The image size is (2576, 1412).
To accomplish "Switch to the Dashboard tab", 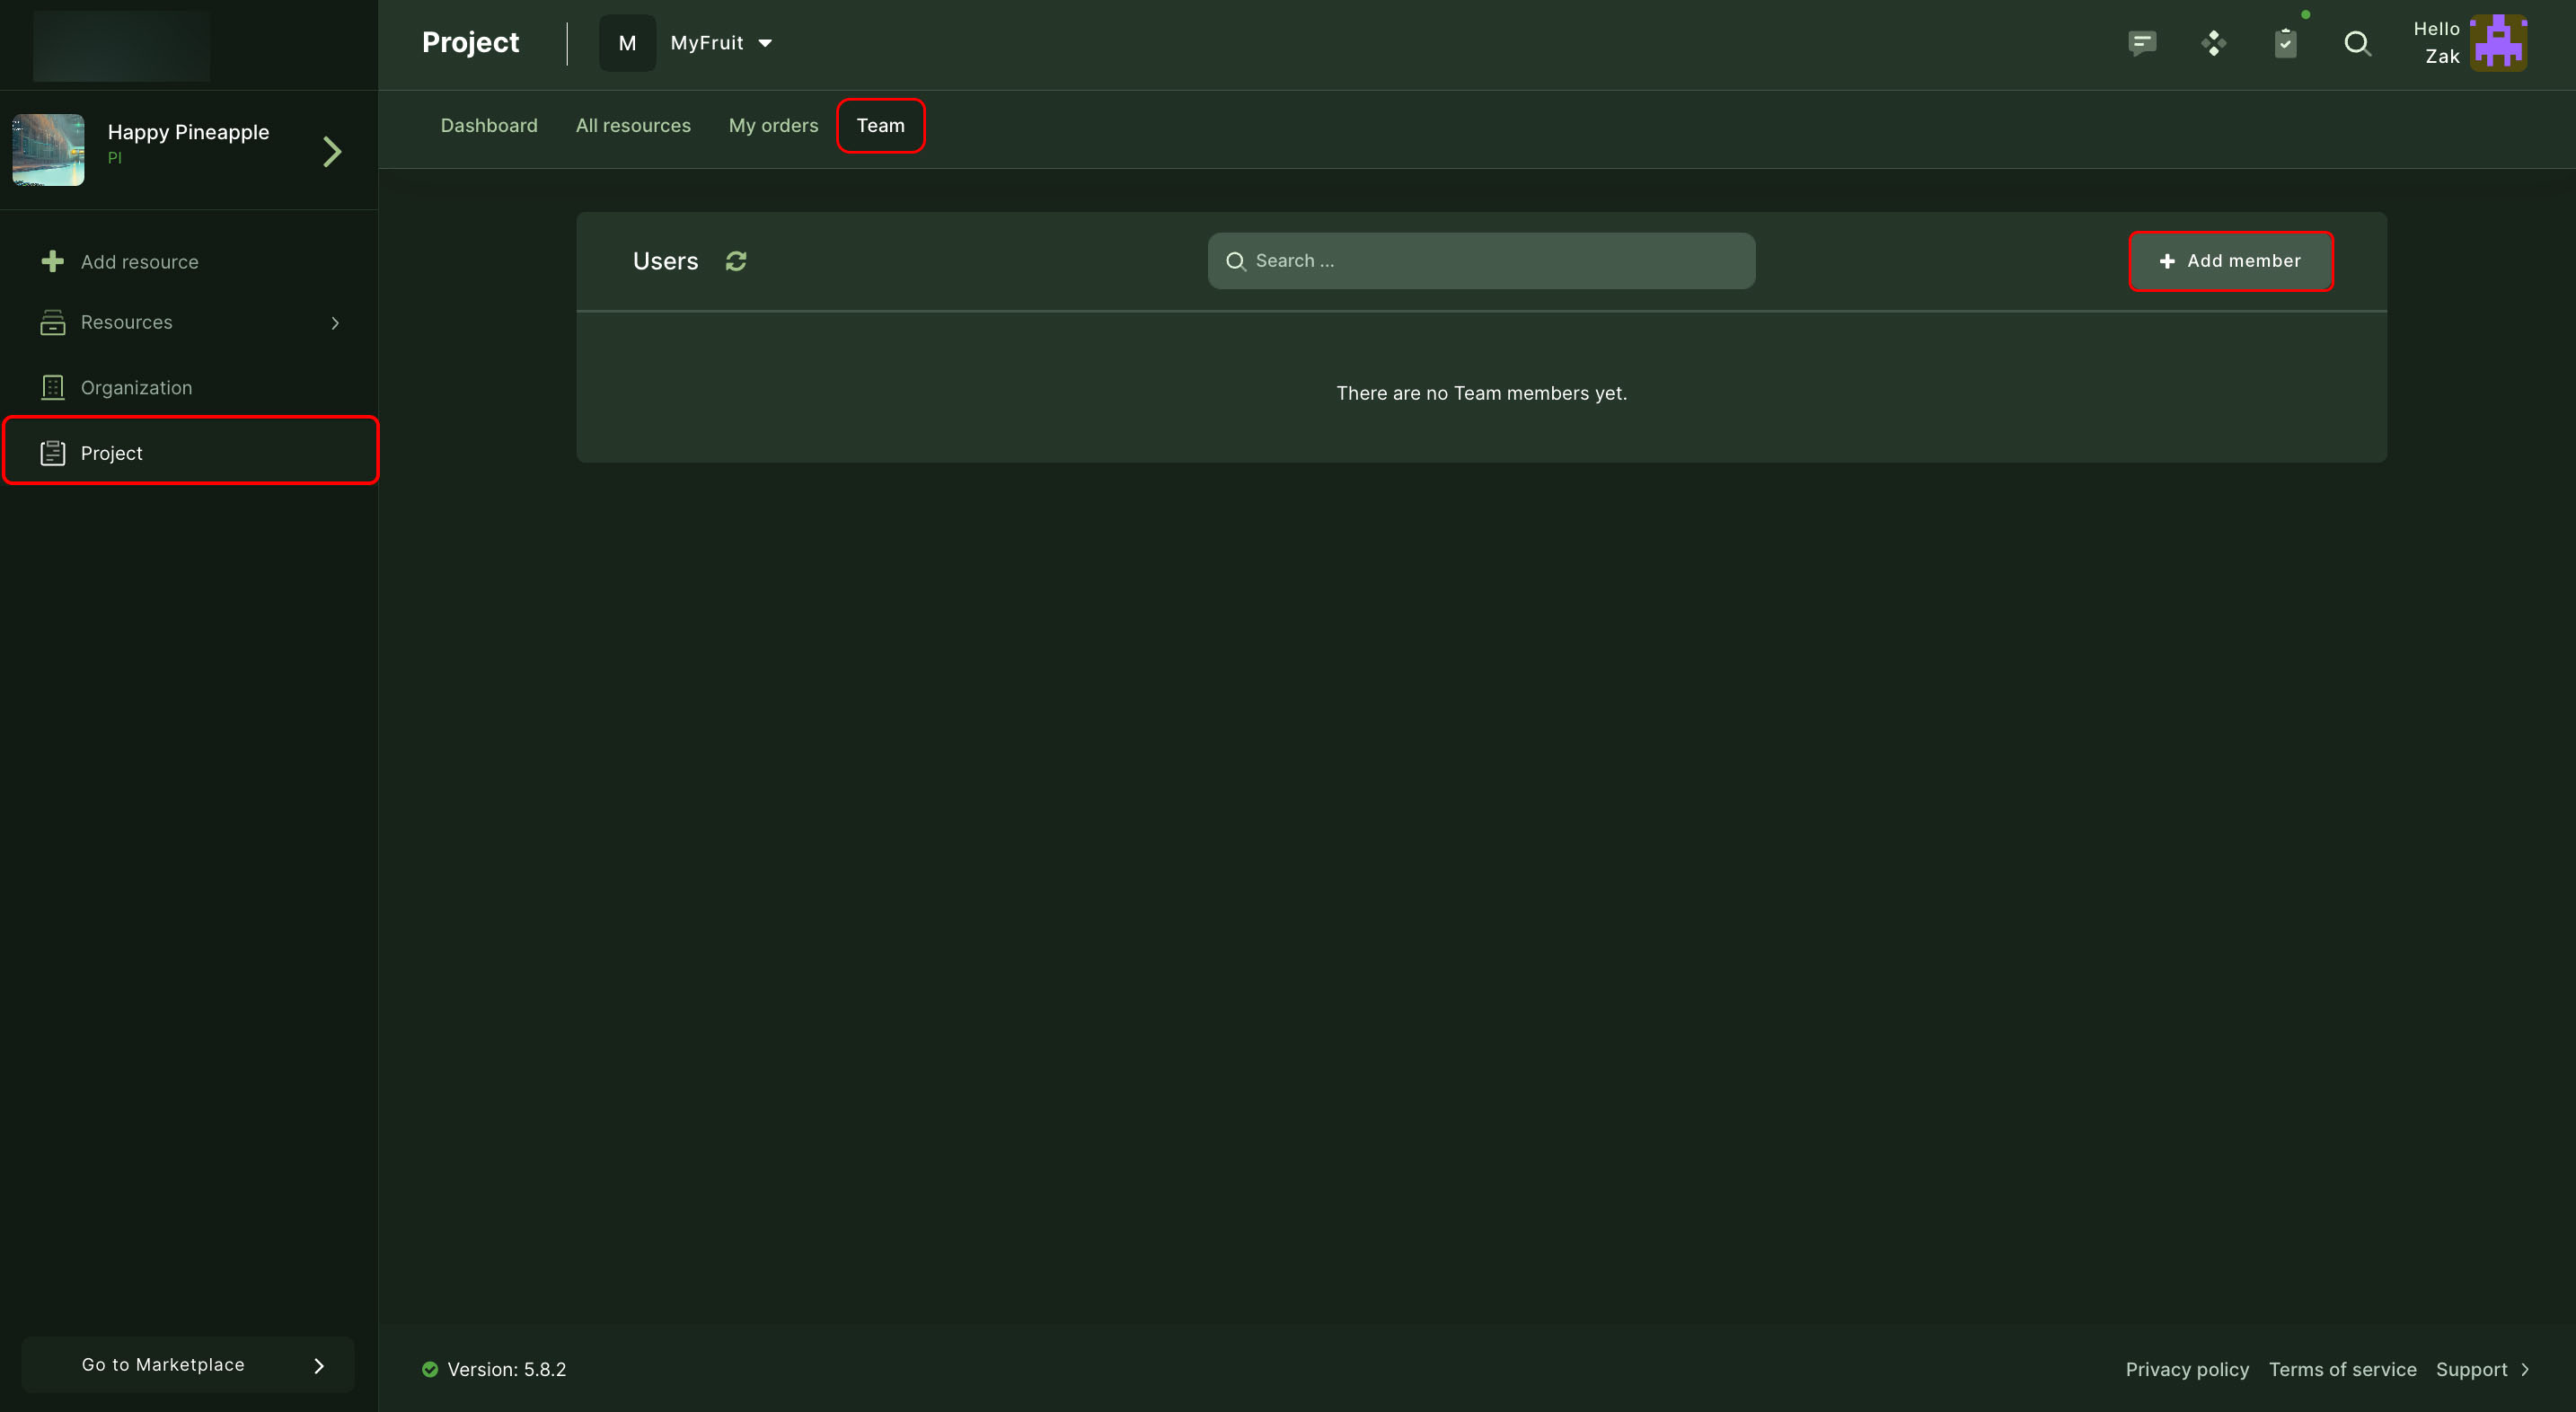I will [489, 126].
